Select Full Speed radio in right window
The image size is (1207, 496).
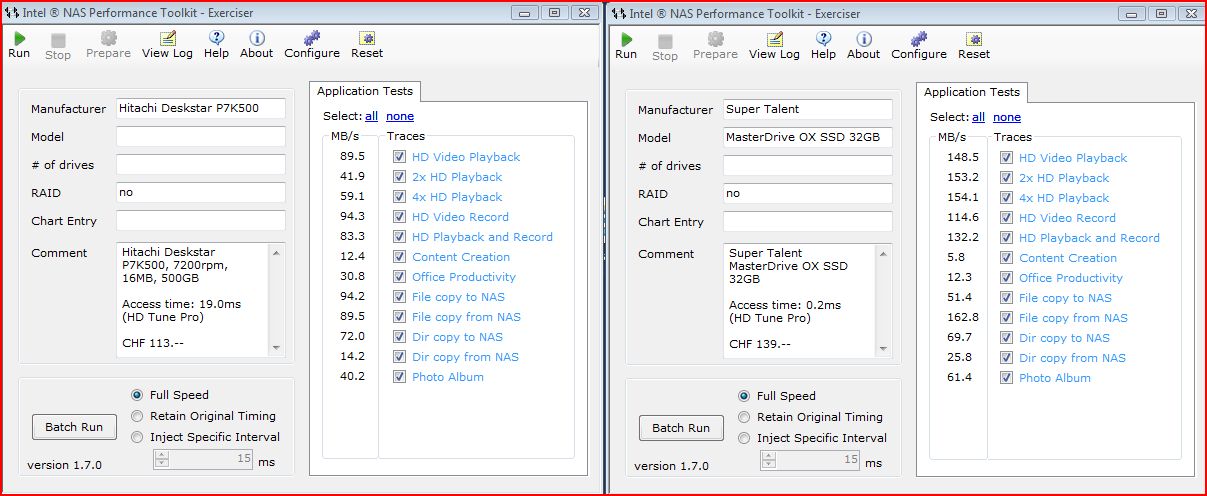[744, 396]
